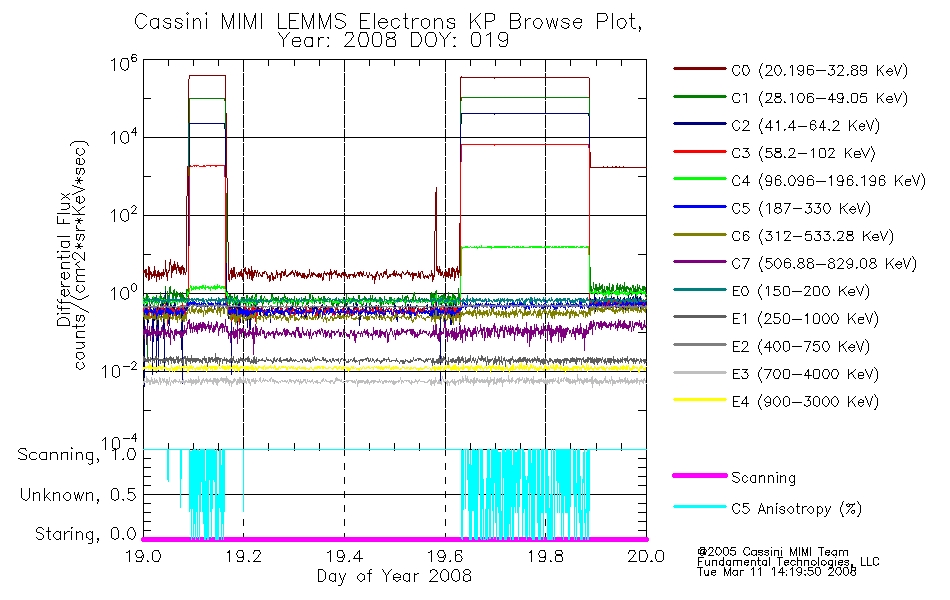Click the 19.0 x-axis tick label
The image size is (950, 600).
click(x=144, y=556)
